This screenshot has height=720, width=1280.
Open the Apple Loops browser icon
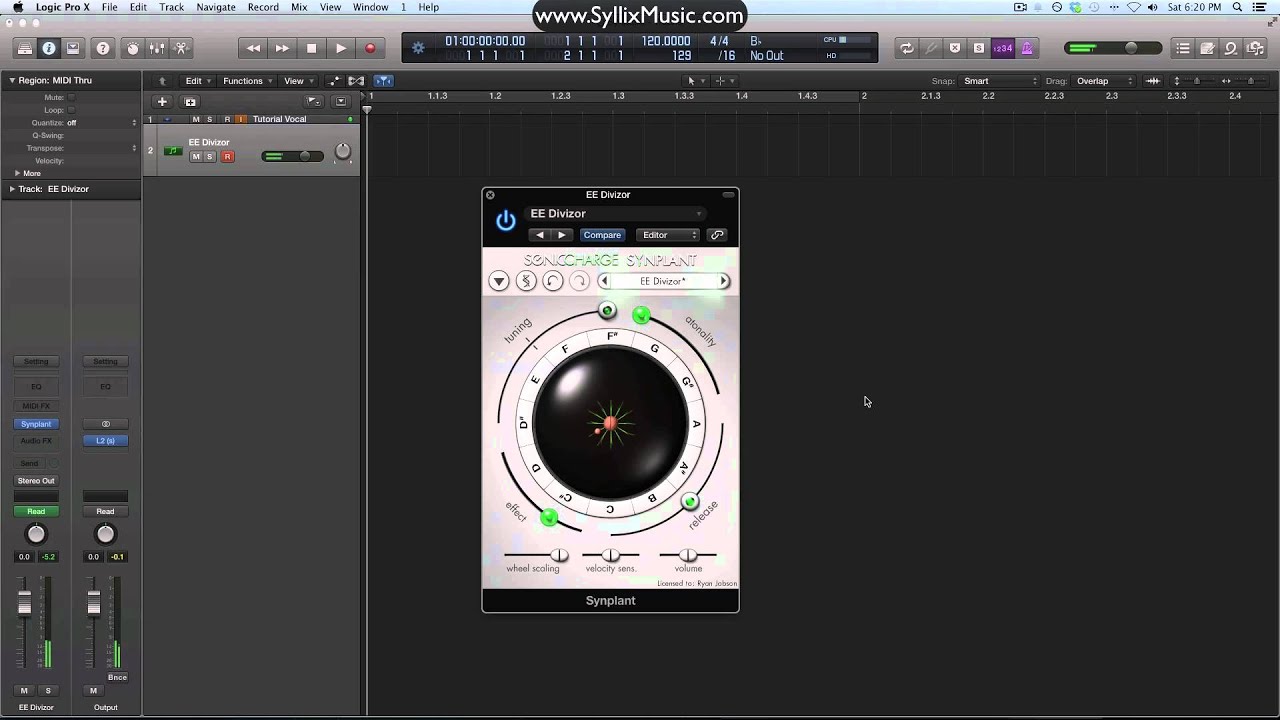tap(1231, 48)
